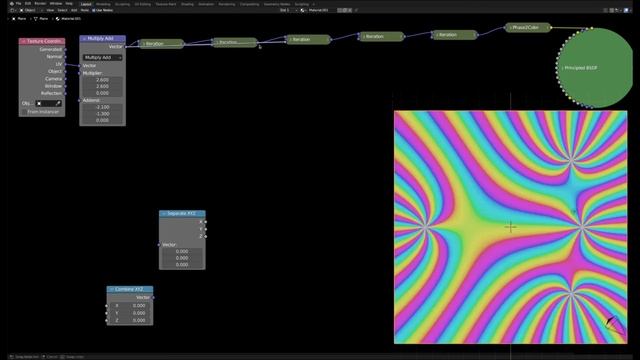The width and height of the screenshot is (640, 360).
Task: Click the Material.001 breadcrumb
Action: [68, 19]
